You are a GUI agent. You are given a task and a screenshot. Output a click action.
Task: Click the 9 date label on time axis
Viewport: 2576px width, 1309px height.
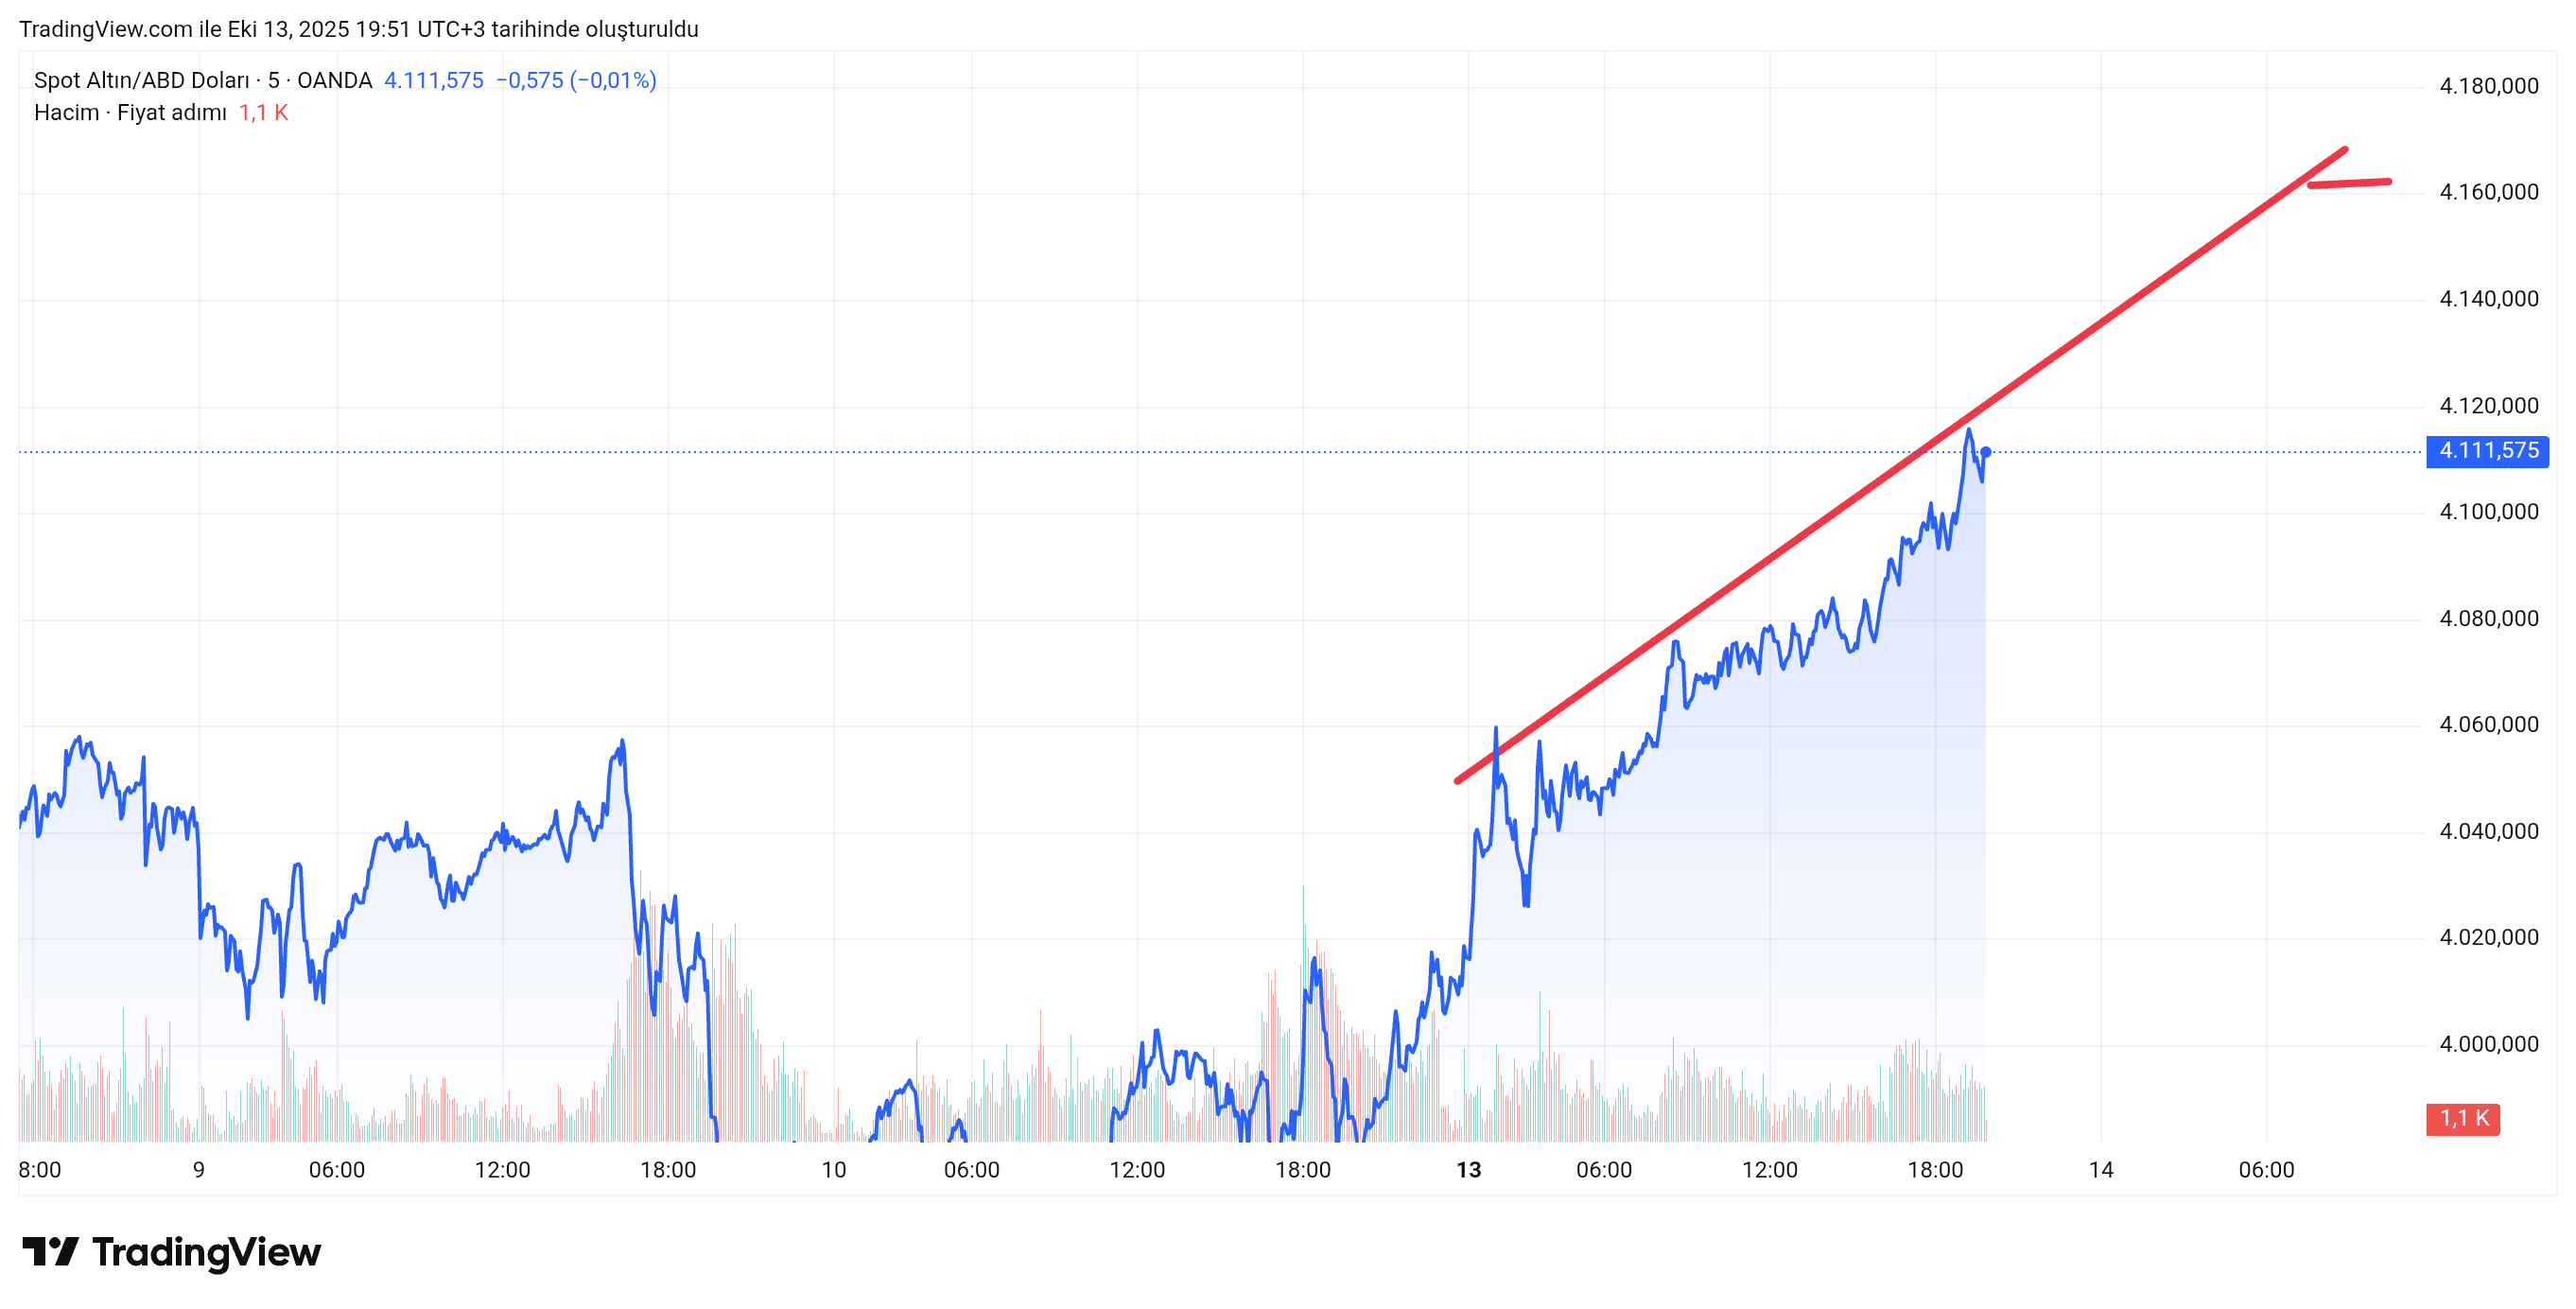click(x=199, y=1170)
